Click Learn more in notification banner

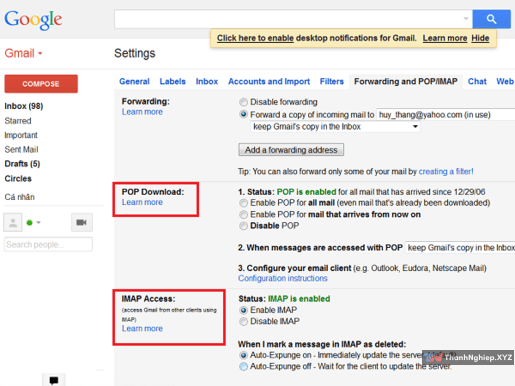click(445, 38)
